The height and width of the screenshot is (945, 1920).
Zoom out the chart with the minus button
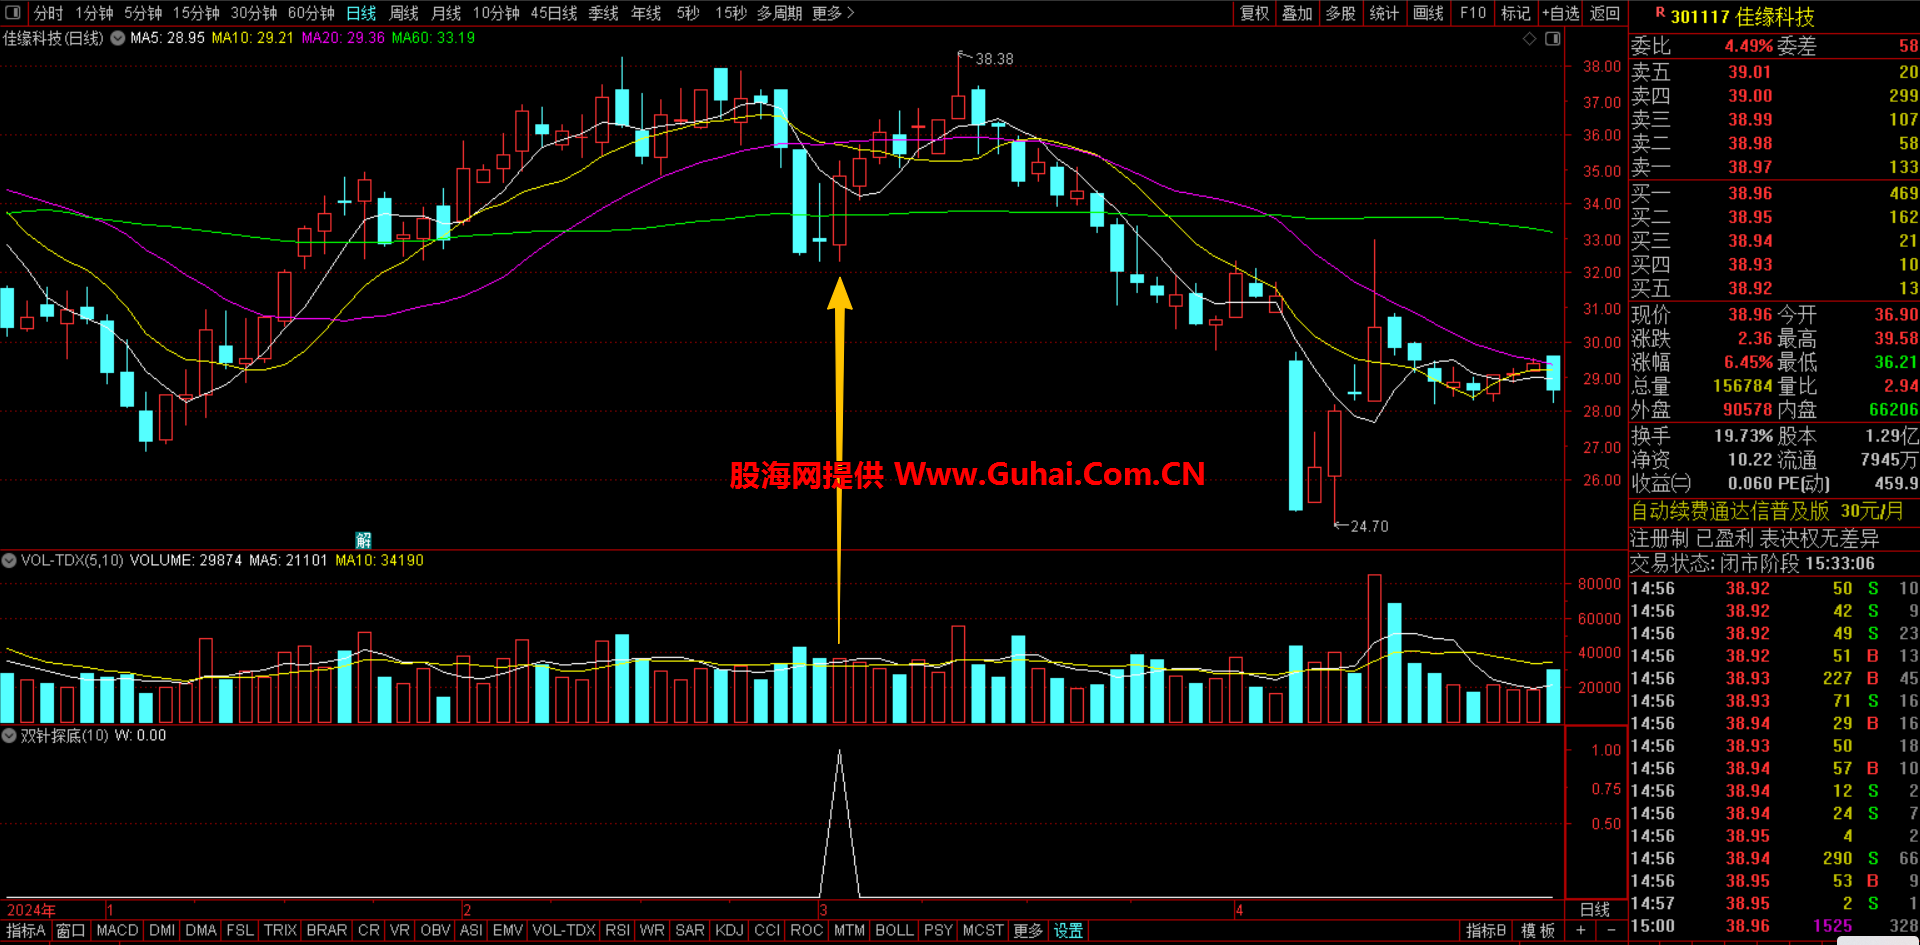pyautogui.click(x=1611, y=930)
